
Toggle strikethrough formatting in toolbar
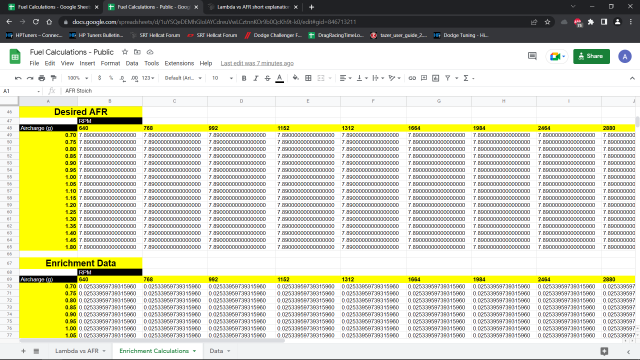[x=267, y=78]
